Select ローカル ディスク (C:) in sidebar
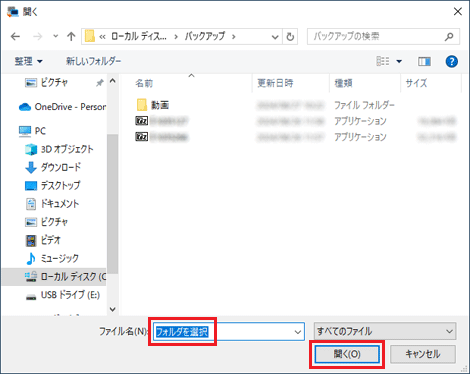 [54, 277]
